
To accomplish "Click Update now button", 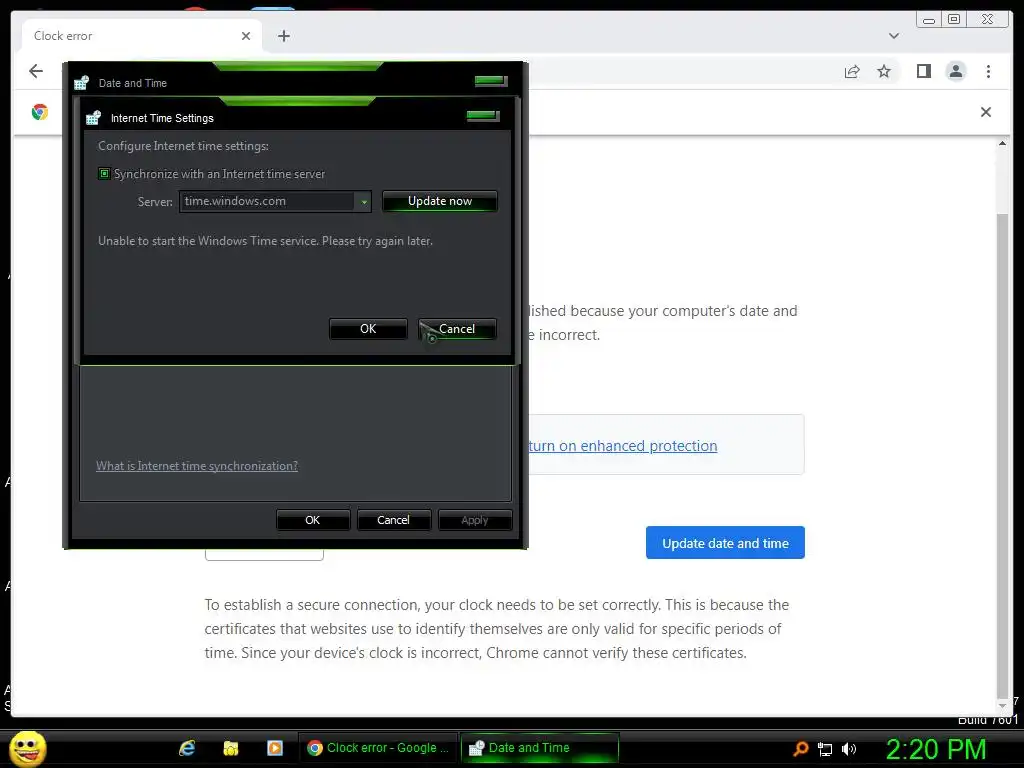I will click(x=440, y=201).
